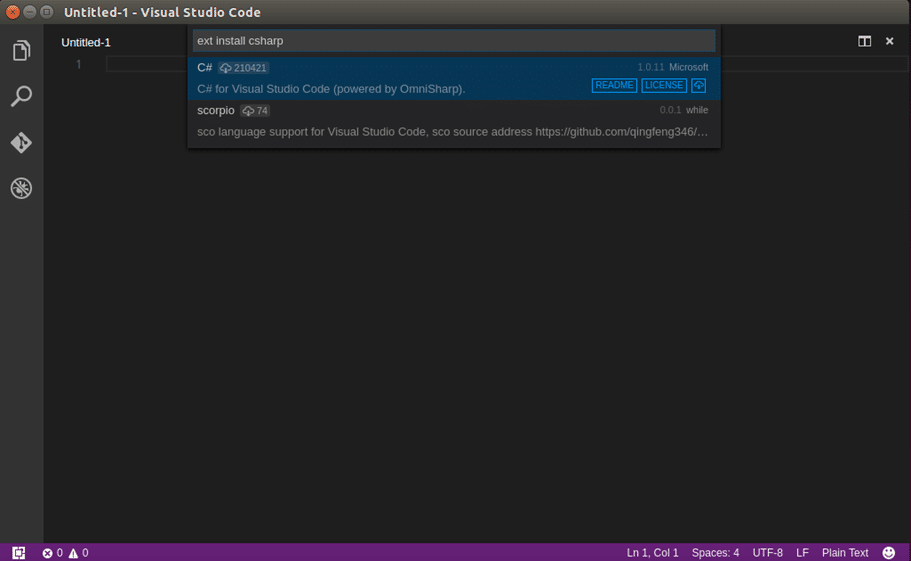Viewport: 911px width, 561px height.
Task: Click the warnings count icon in status bar
Action: point(78,553)
